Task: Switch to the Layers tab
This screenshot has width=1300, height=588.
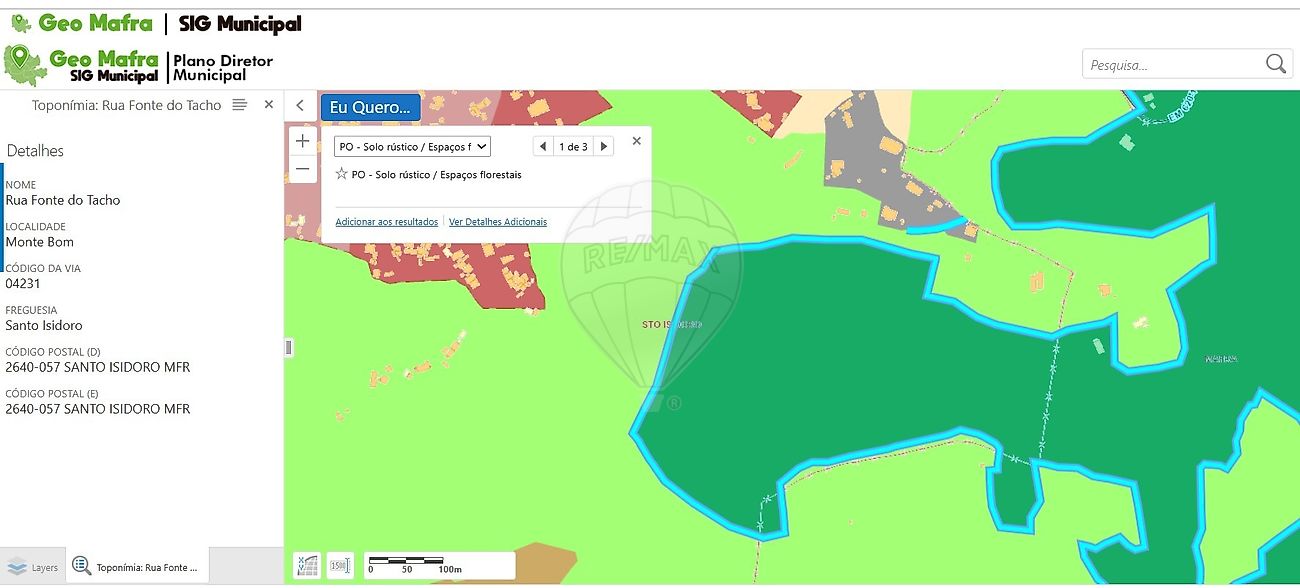Action: (x=33, y=567)
